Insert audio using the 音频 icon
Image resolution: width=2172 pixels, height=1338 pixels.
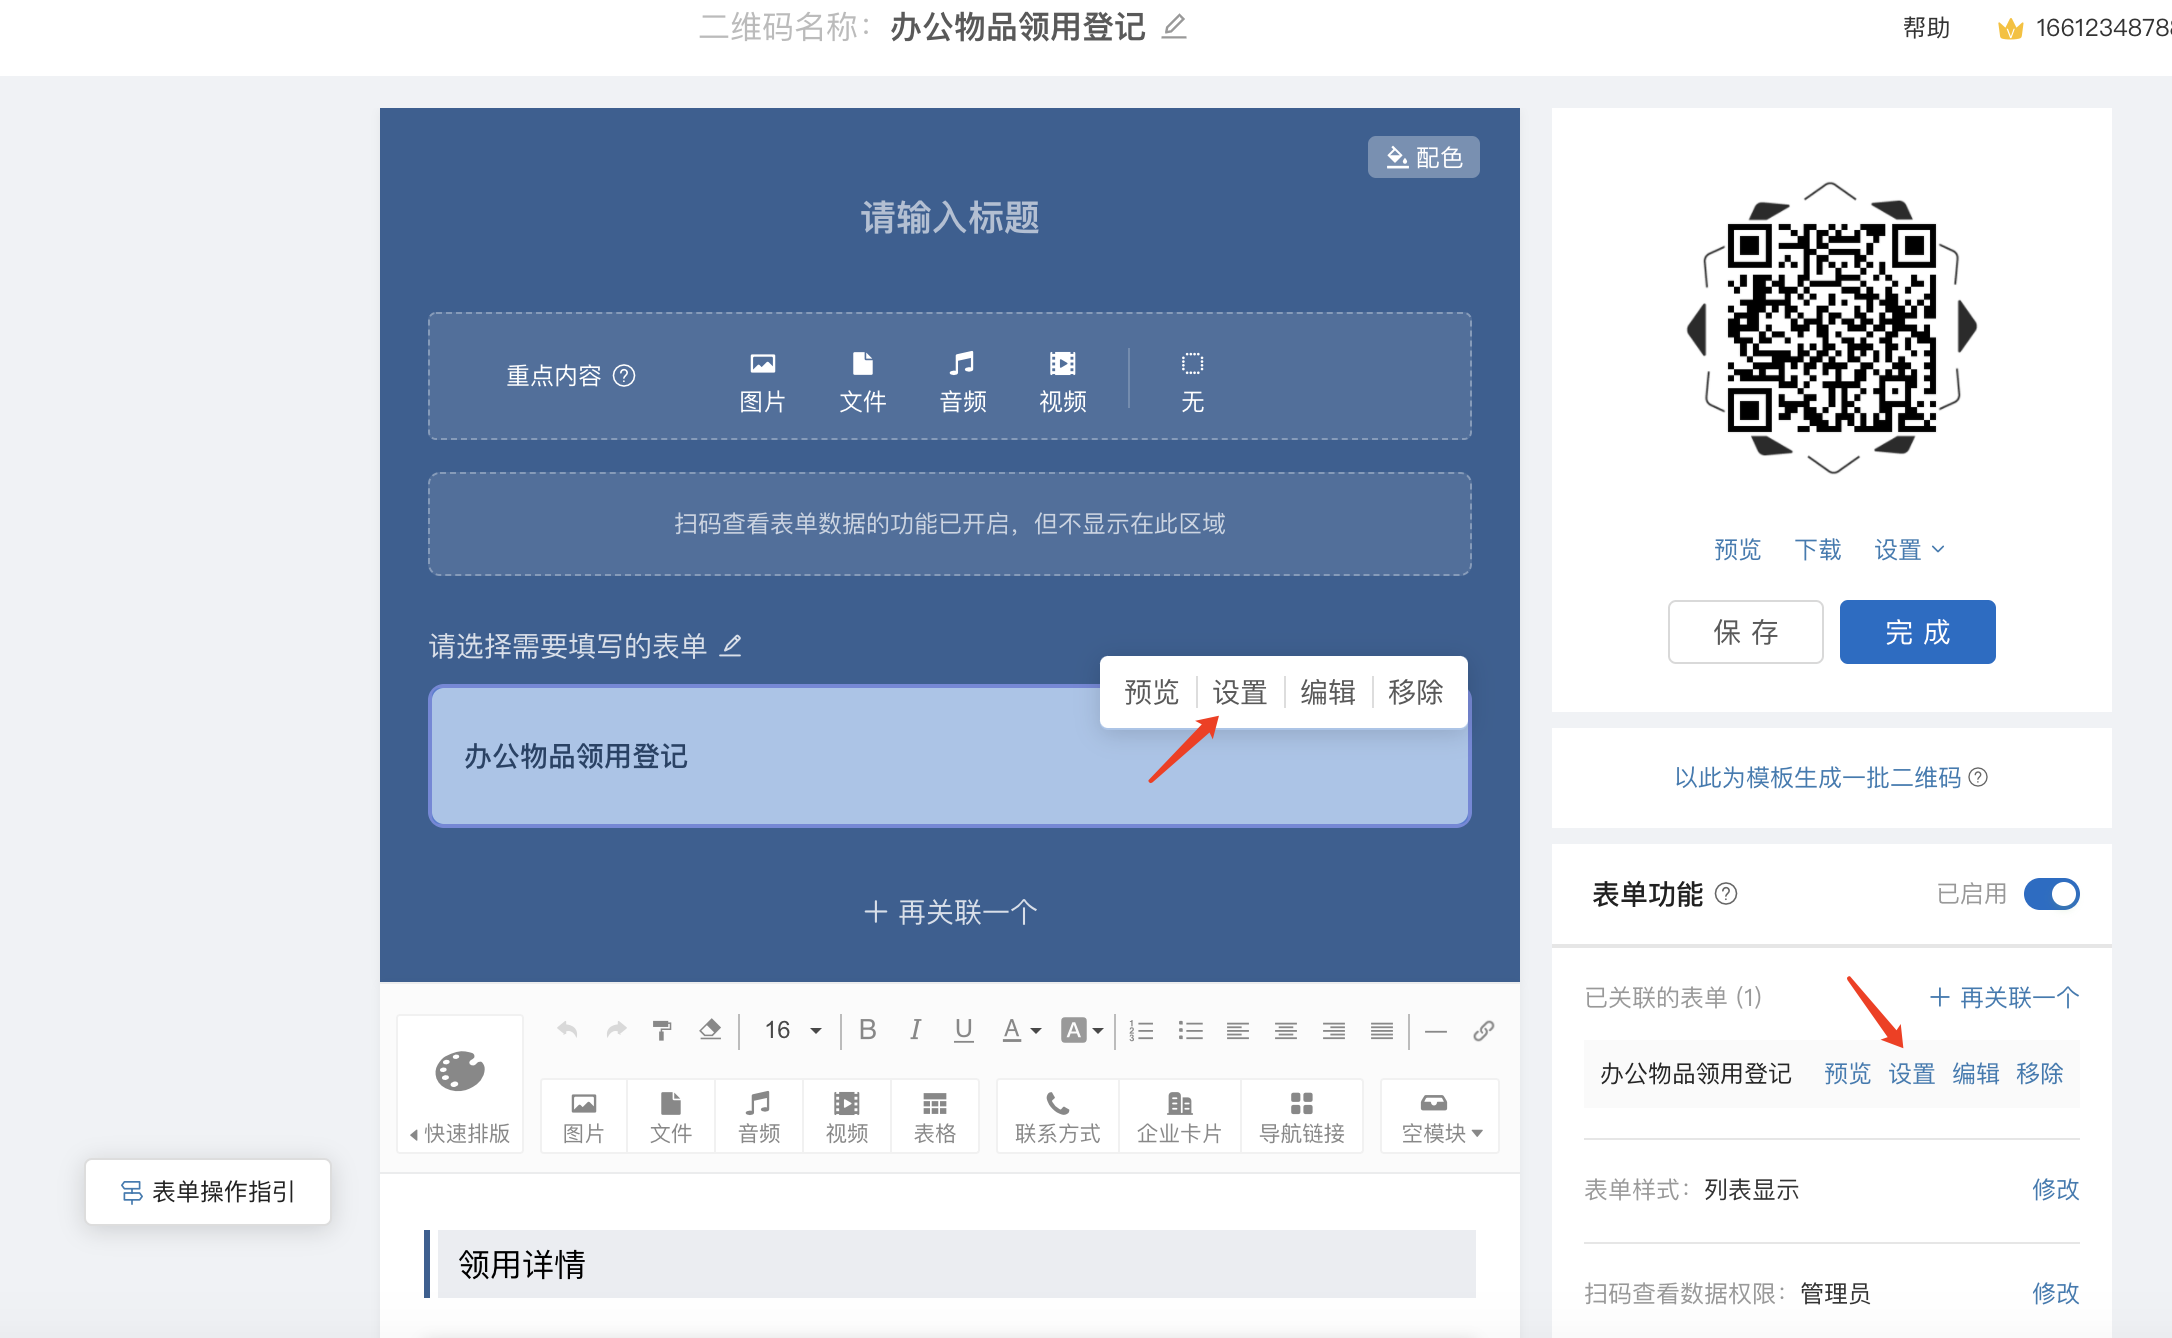point(758,1115)
